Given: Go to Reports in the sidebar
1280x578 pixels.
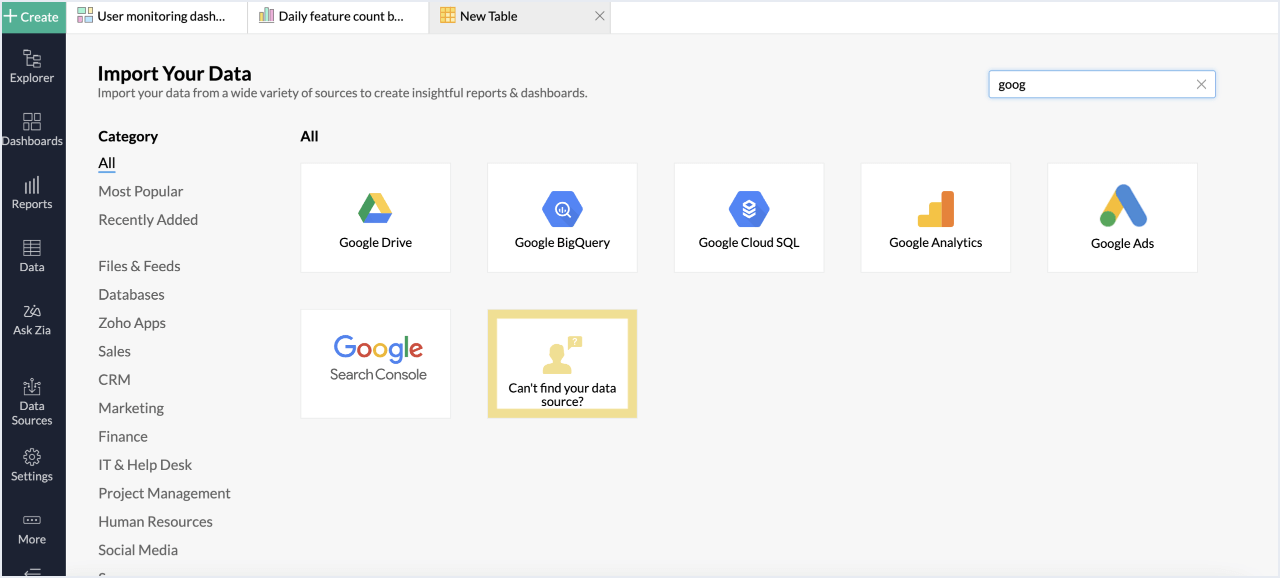Looking at the screenshot, I should [x=32, y=193].
